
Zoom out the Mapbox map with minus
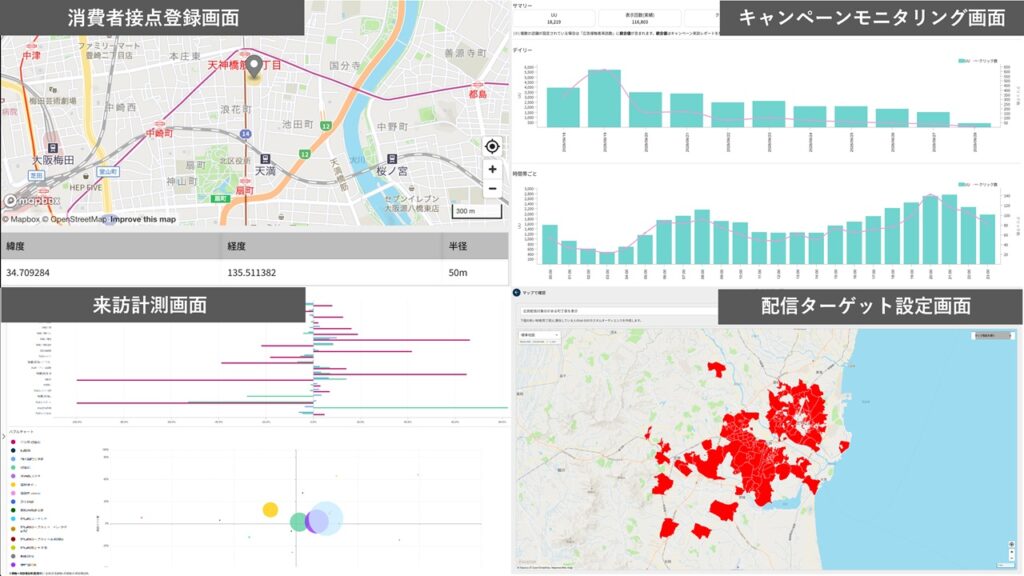(x=492, y=189)
